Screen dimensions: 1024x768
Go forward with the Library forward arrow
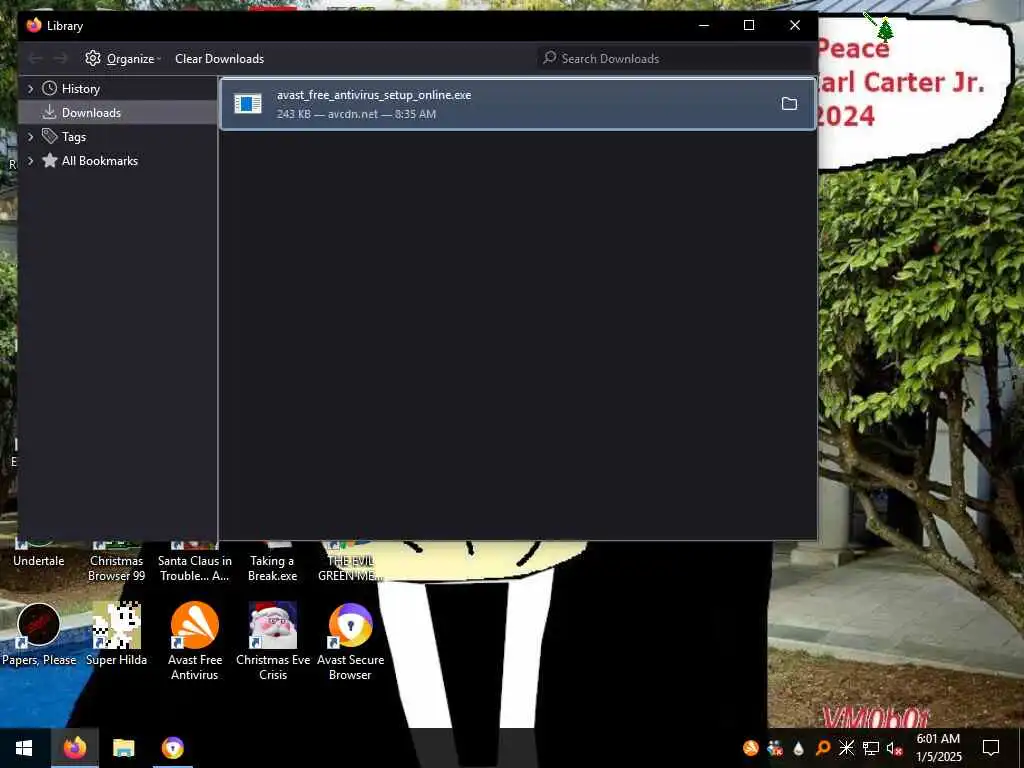pos(60,59)
